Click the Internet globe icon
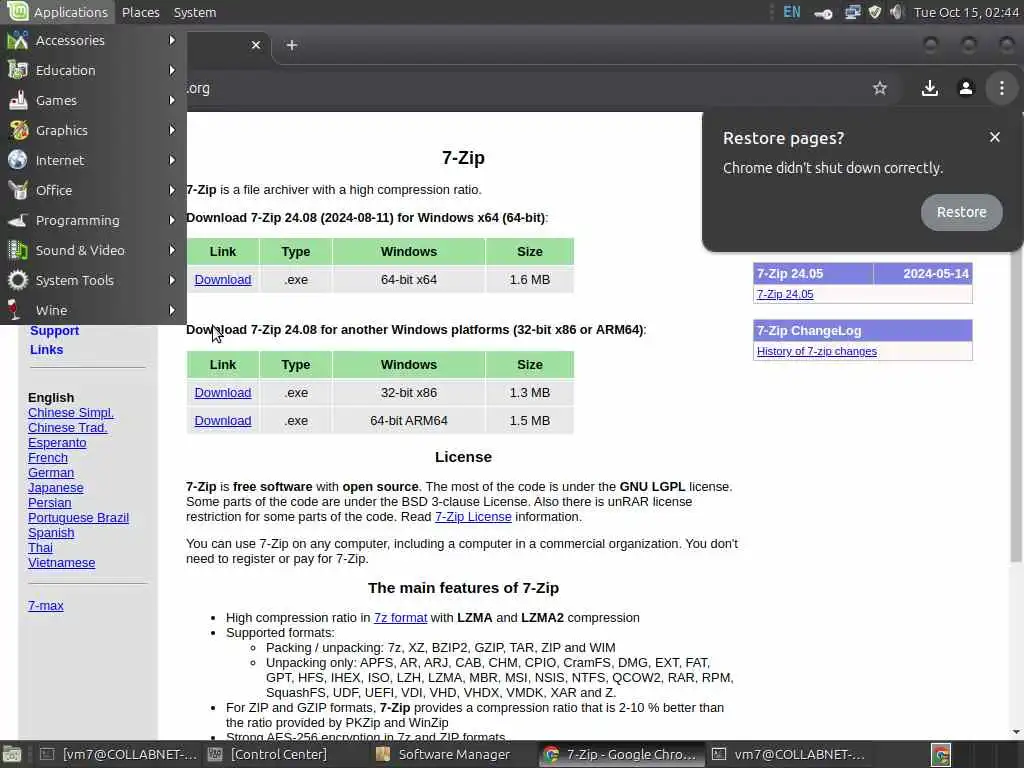 pos(18,161)
